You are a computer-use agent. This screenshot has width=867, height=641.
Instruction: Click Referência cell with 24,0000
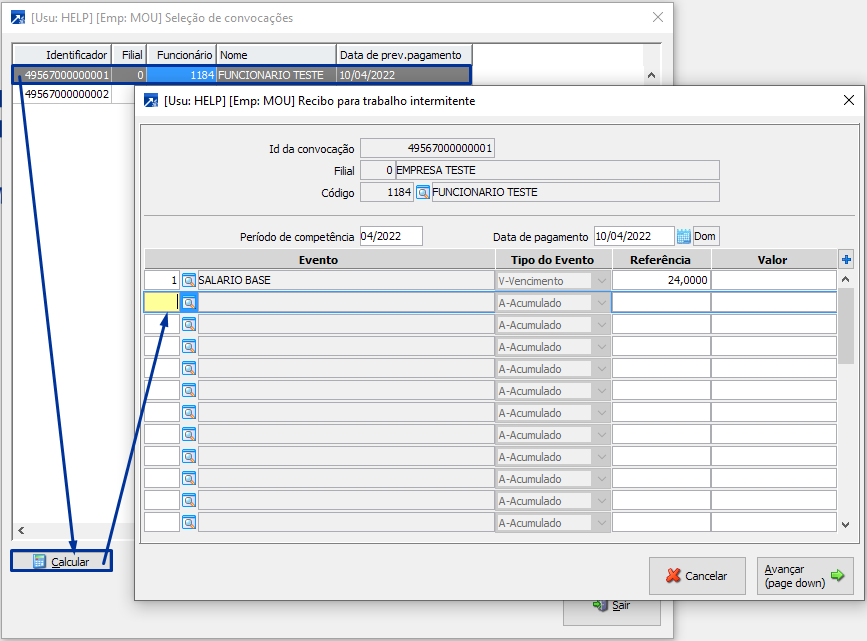pyautogui.click(x=661, y=280)
